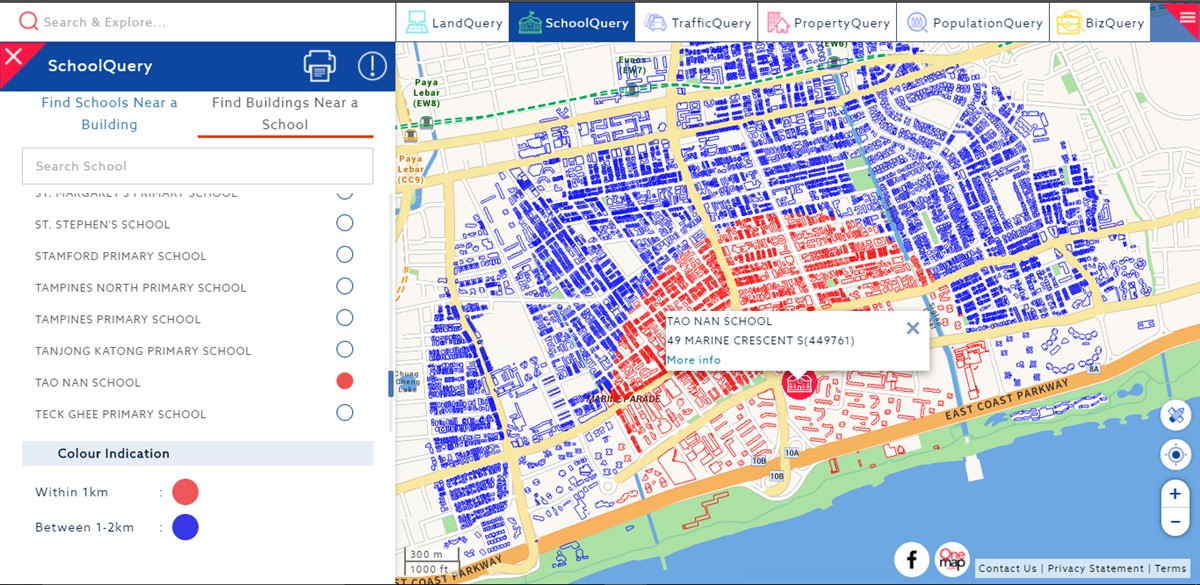Choose the Teck Ghee Primary School option

pyautogui.click(x=345, y=413)
